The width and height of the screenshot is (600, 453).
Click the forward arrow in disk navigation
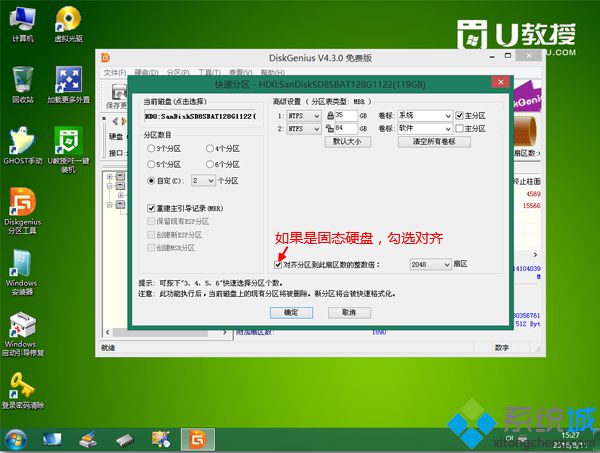pyautogui.click(x=124, y=121)
